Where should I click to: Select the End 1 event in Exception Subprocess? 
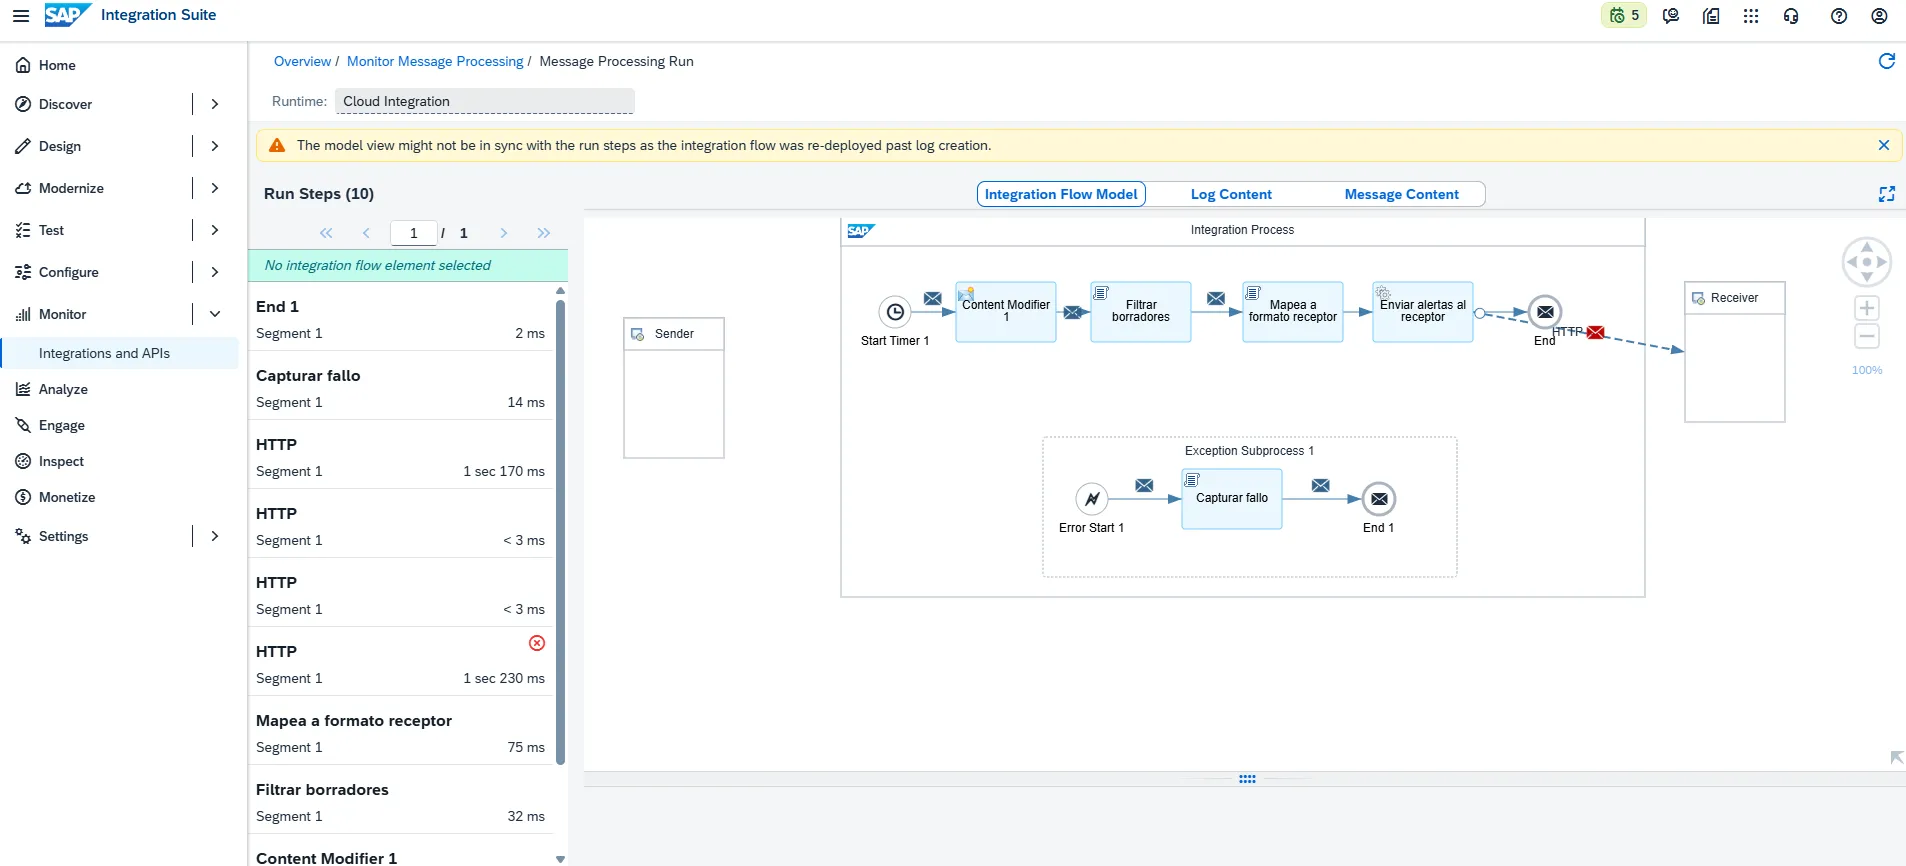pos(1379,498)
